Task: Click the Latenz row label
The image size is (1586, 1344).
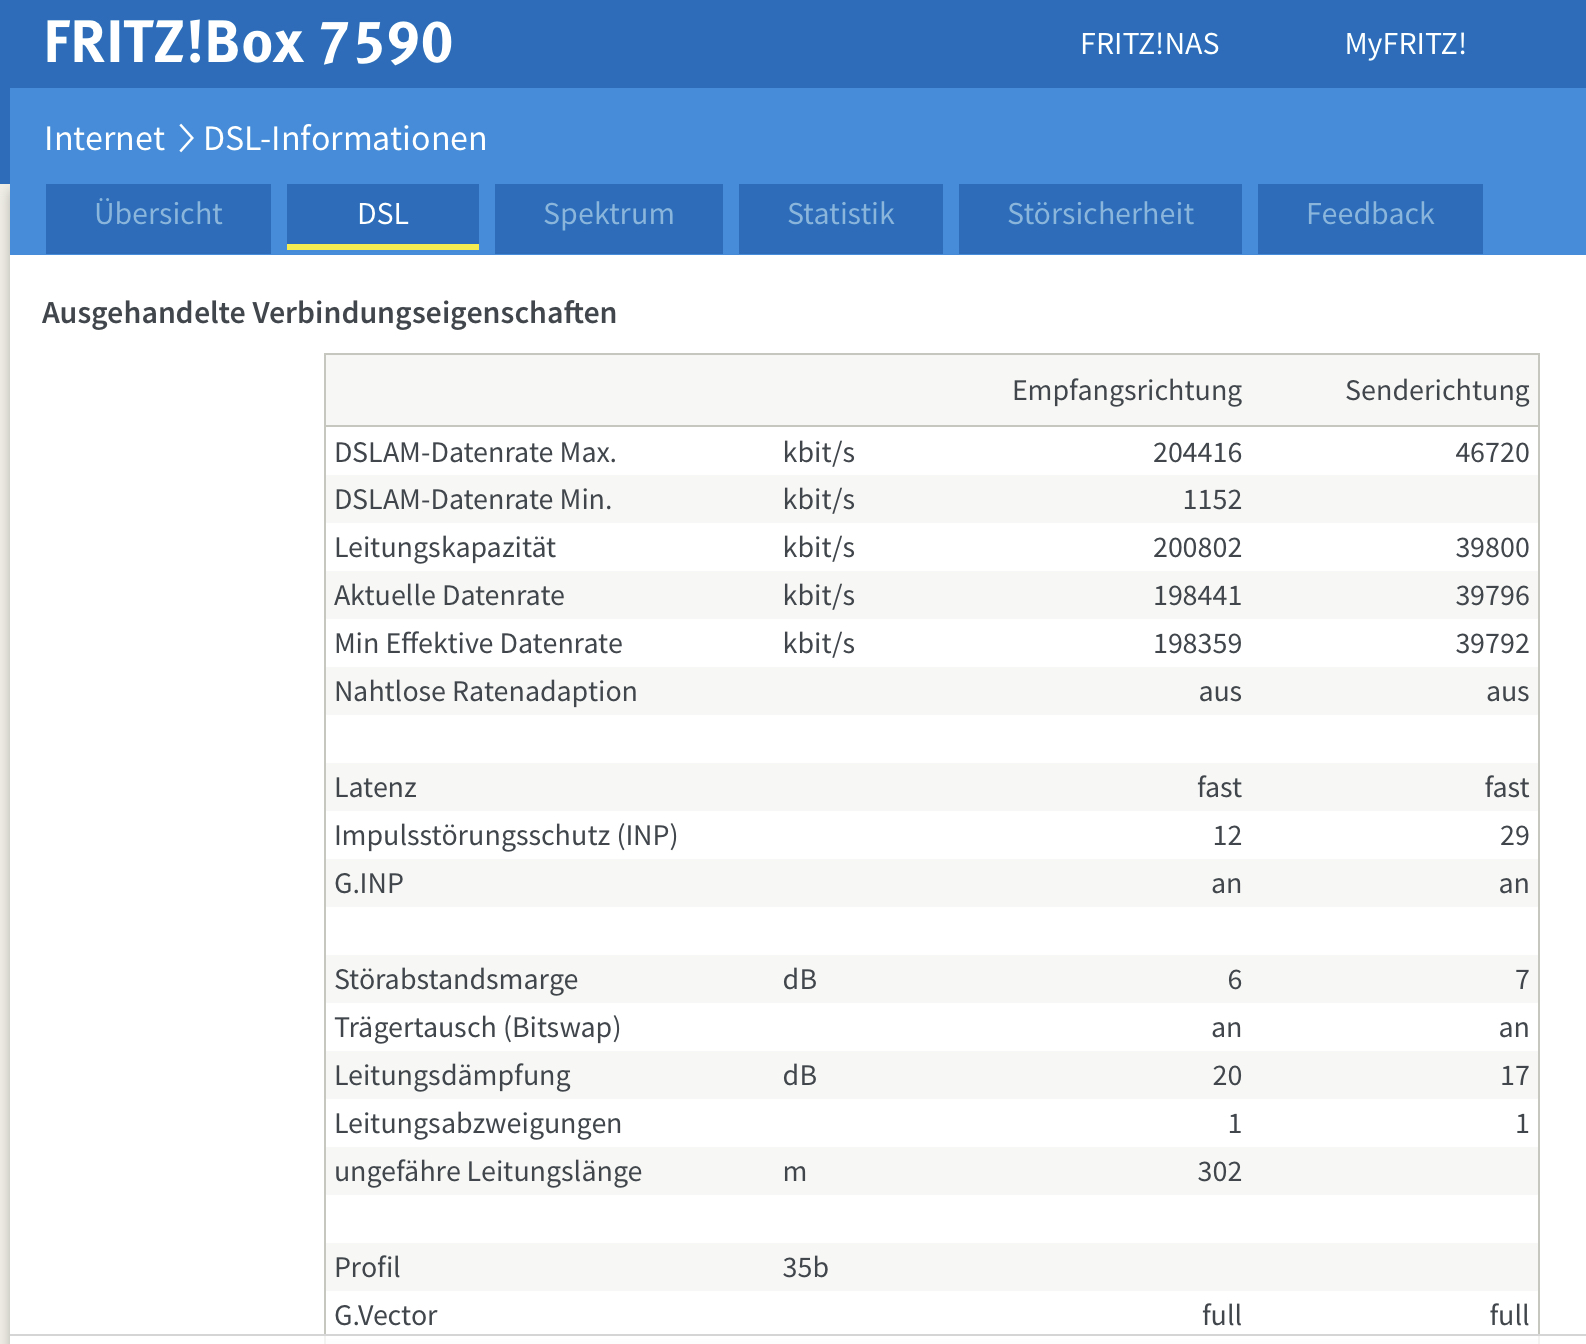Action: [375, 787]
